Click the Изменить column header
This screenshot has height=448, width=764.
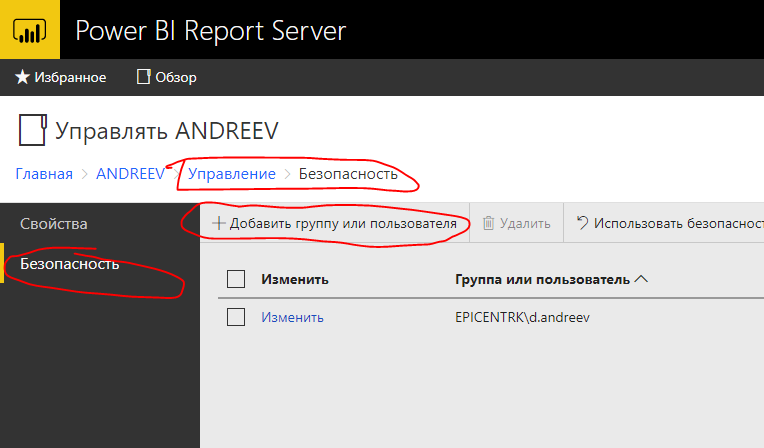[295, 279]
